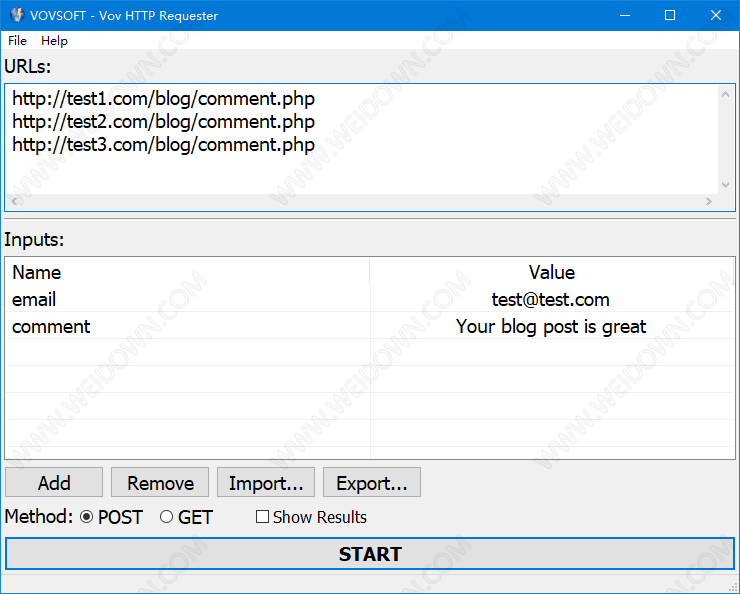Open the Help menu

point(54,41)
